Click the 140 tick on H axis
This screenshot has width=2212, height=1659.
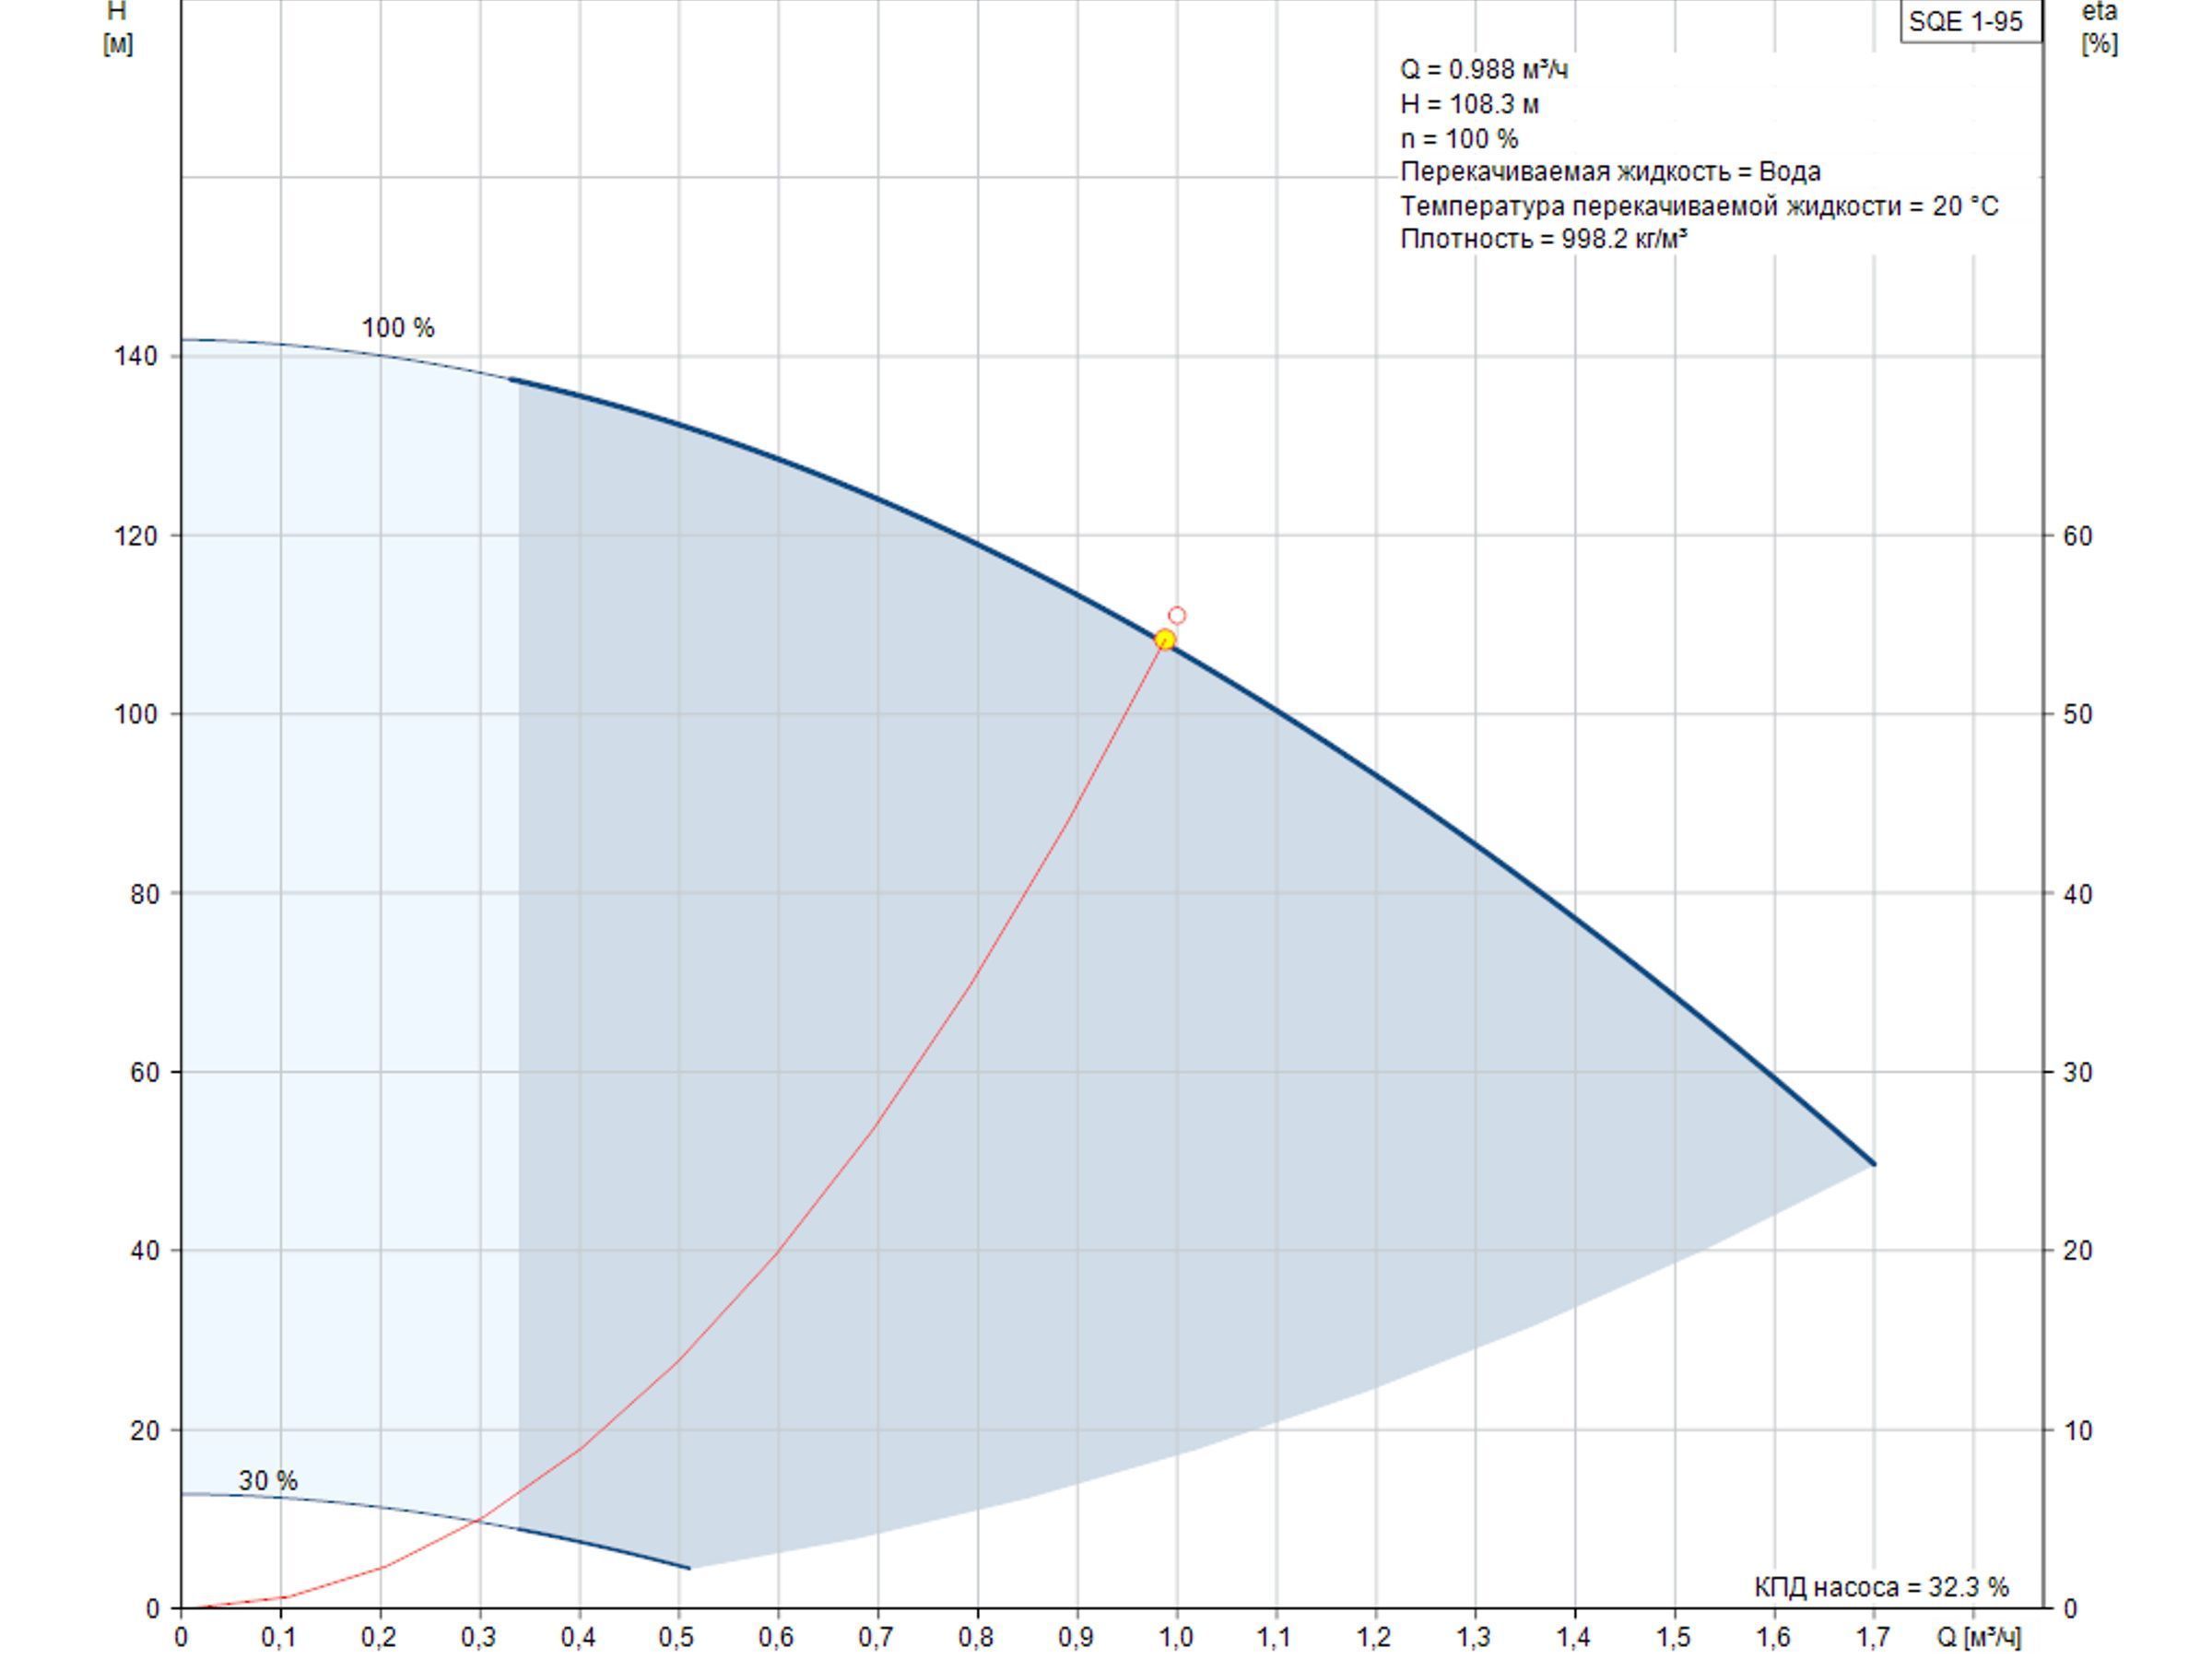pyautogui.click(x=136, y=357)
